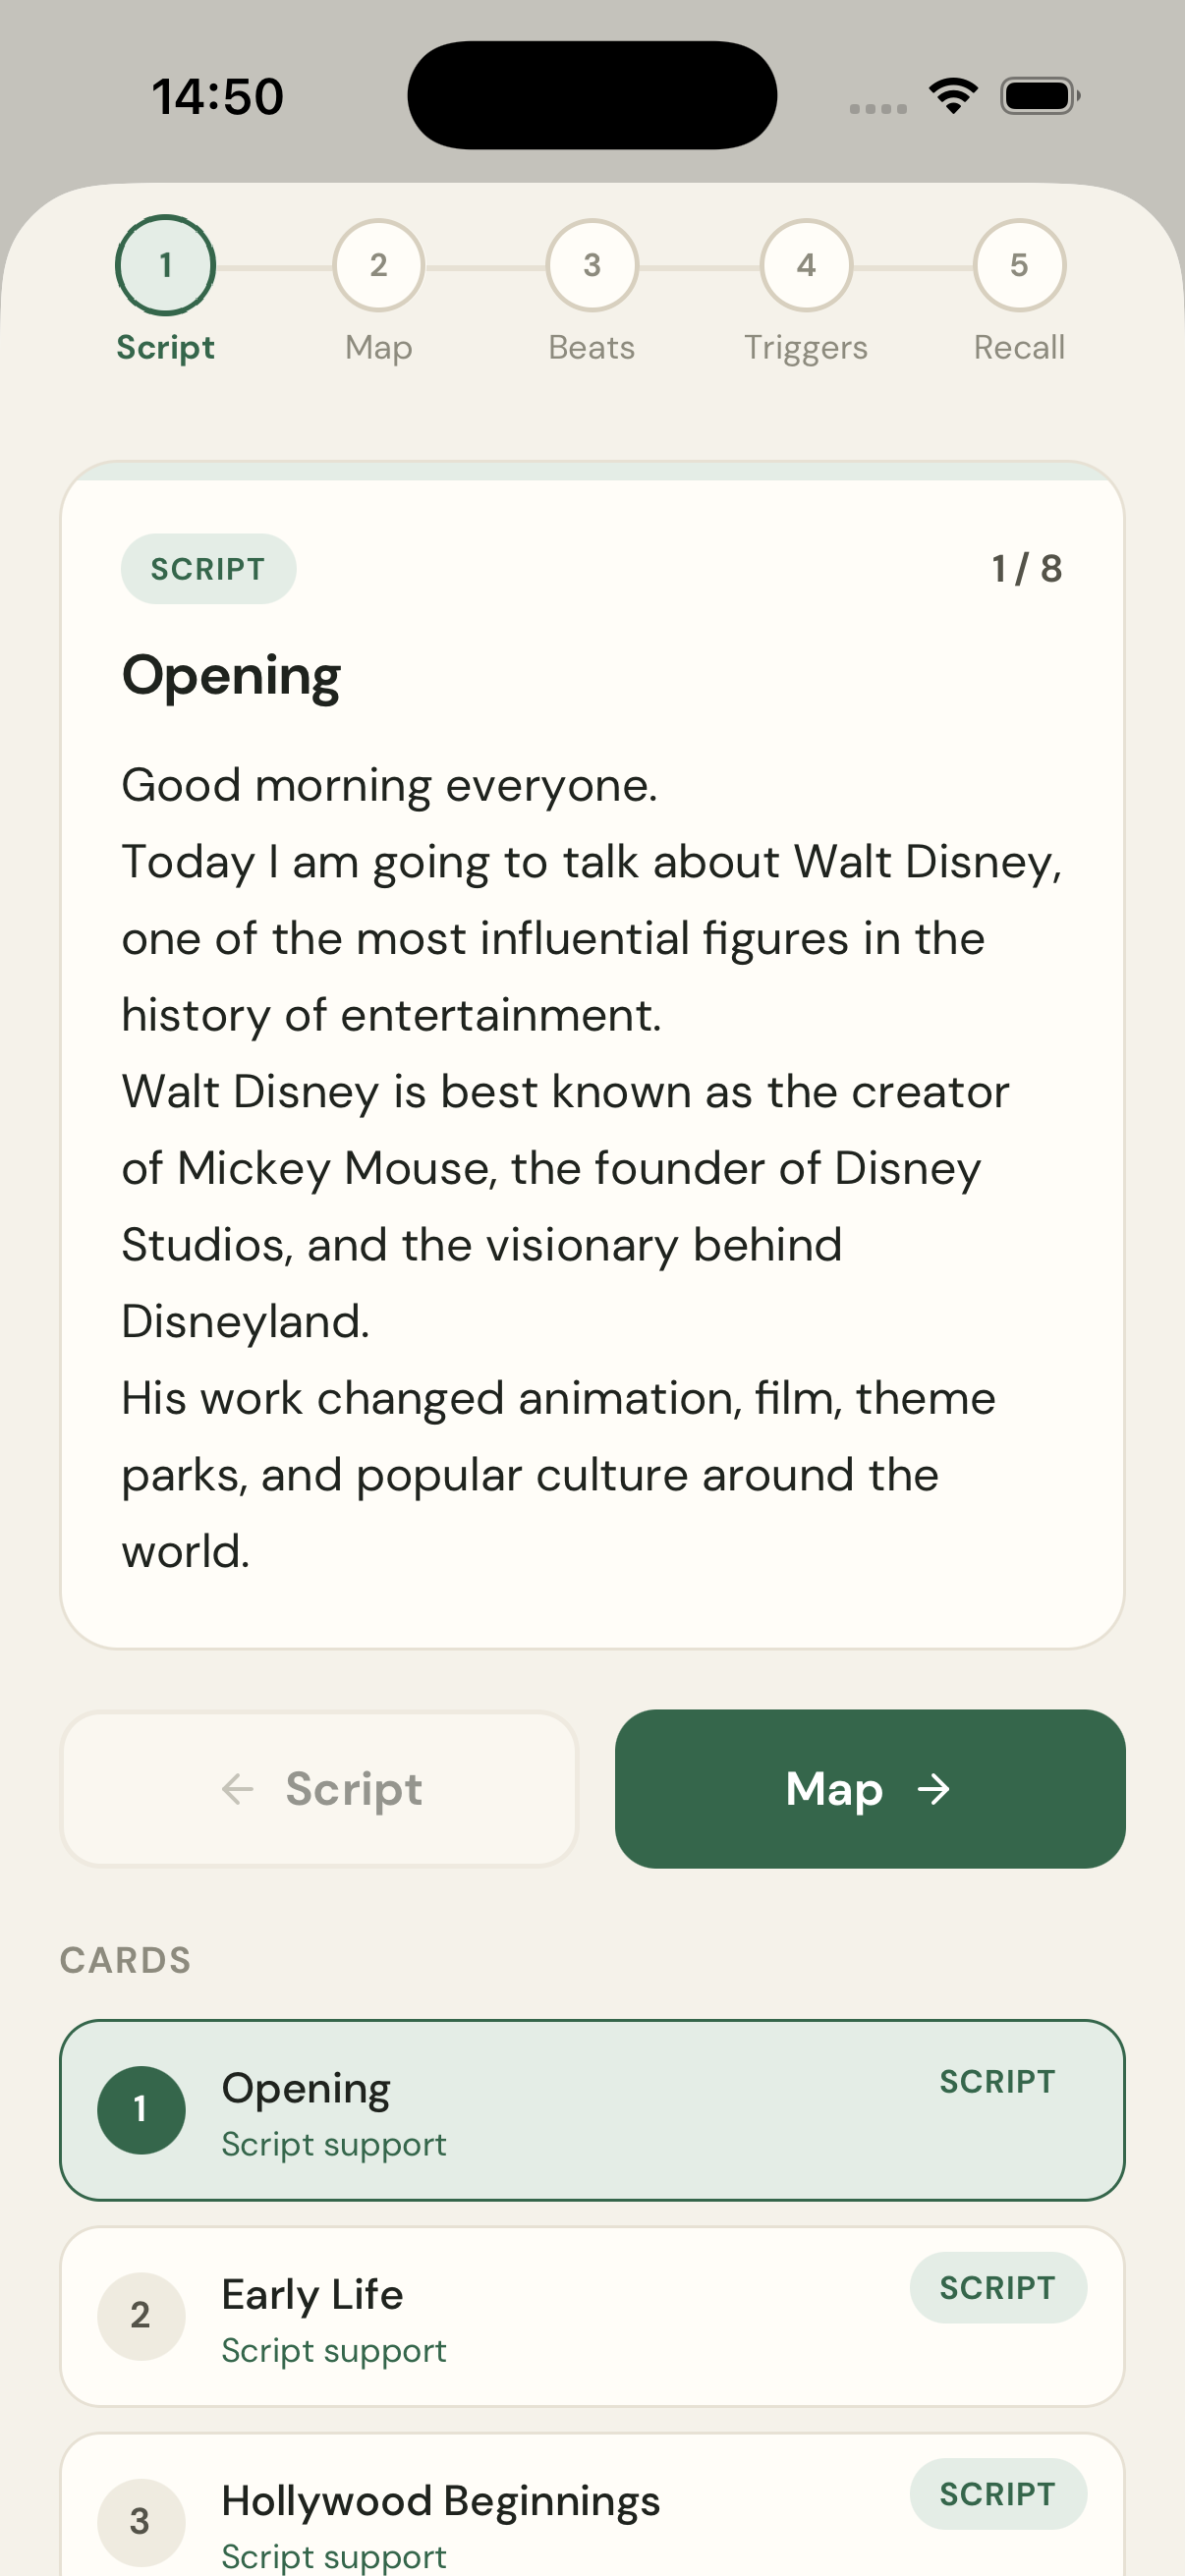Tap SCRIPT label on Opening list card
This screenshot has height=2576, width=1185.
point(998,2081)
